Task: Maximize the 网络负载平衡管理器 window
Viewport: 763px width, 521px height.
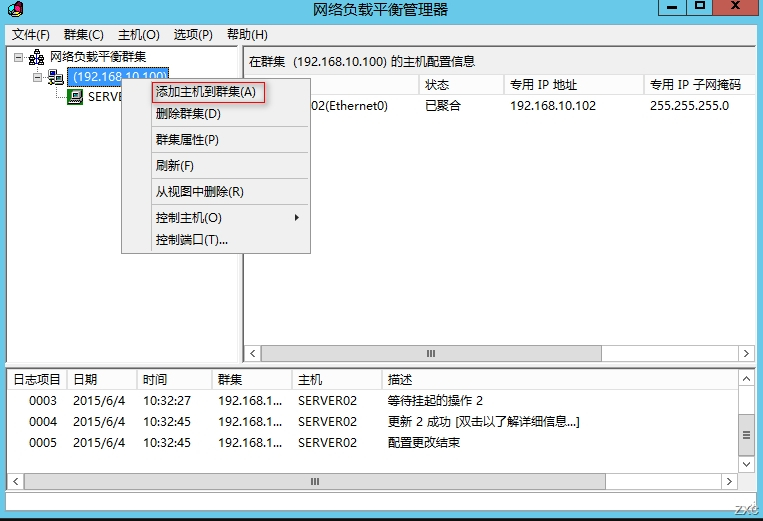Action: pyautogui.click(x=700, y=7)
